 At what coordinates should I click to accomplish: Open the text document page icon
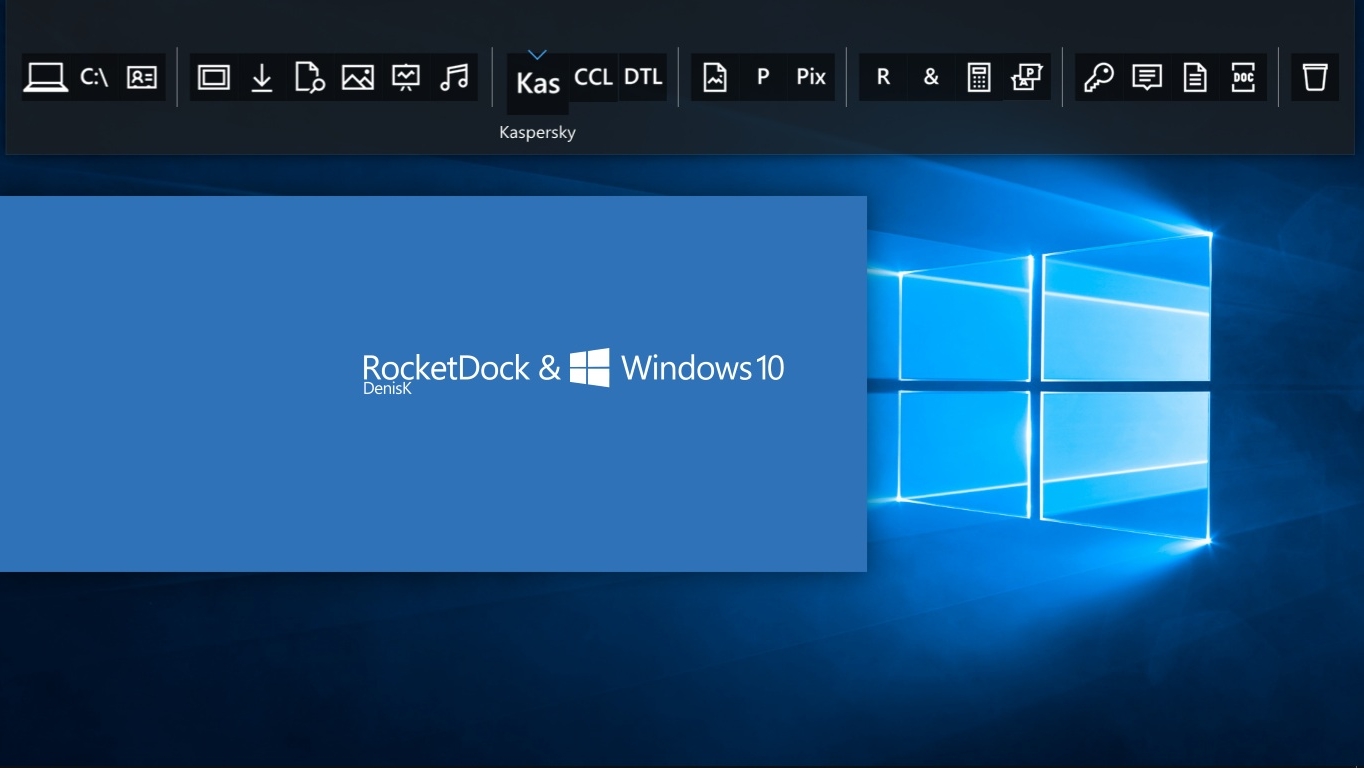point(1195,77)
